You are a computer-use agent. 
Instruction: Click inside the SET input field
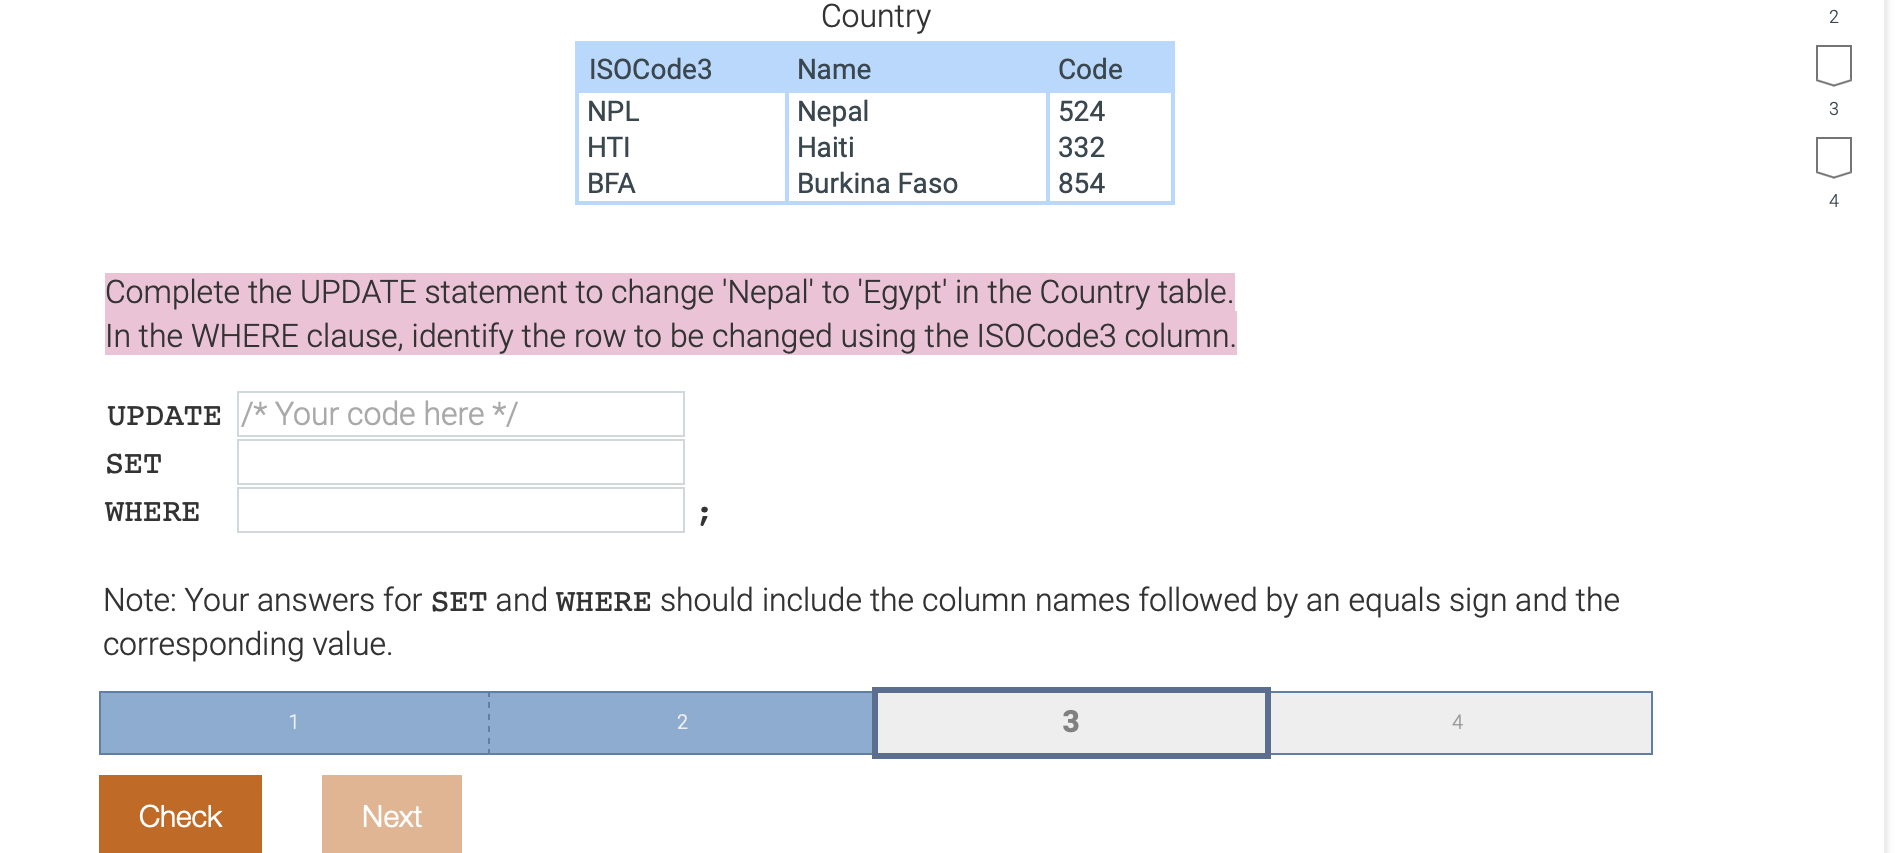point(460,462)
